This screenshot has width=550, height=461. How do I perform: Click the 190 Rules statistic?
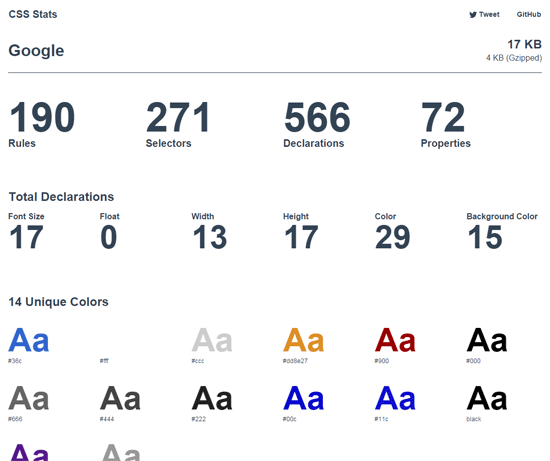[42, 124]
